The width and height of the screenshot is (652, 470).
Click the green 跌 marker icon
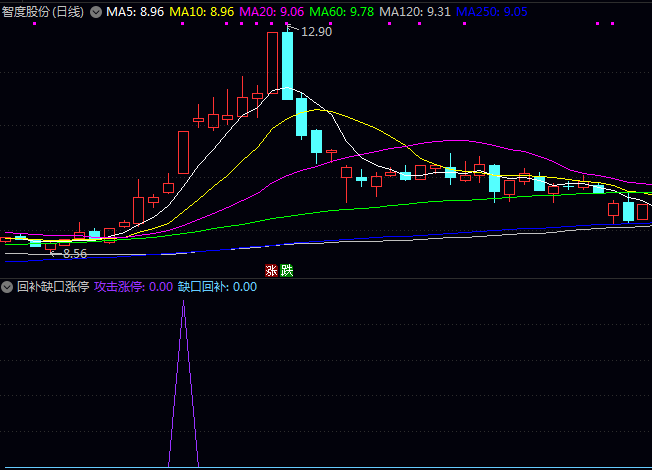point(287,270)
